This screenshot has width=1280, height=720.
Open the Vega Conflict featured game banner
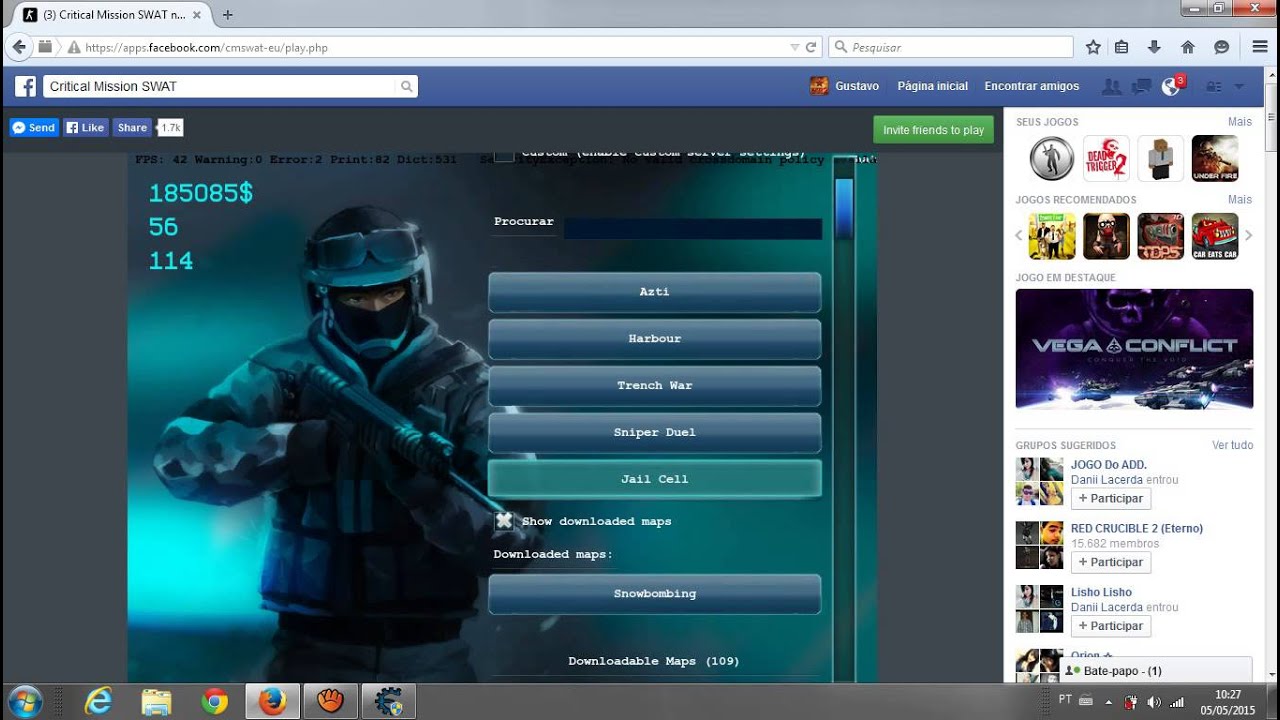pyautogui.click(x=1134, y=349)
